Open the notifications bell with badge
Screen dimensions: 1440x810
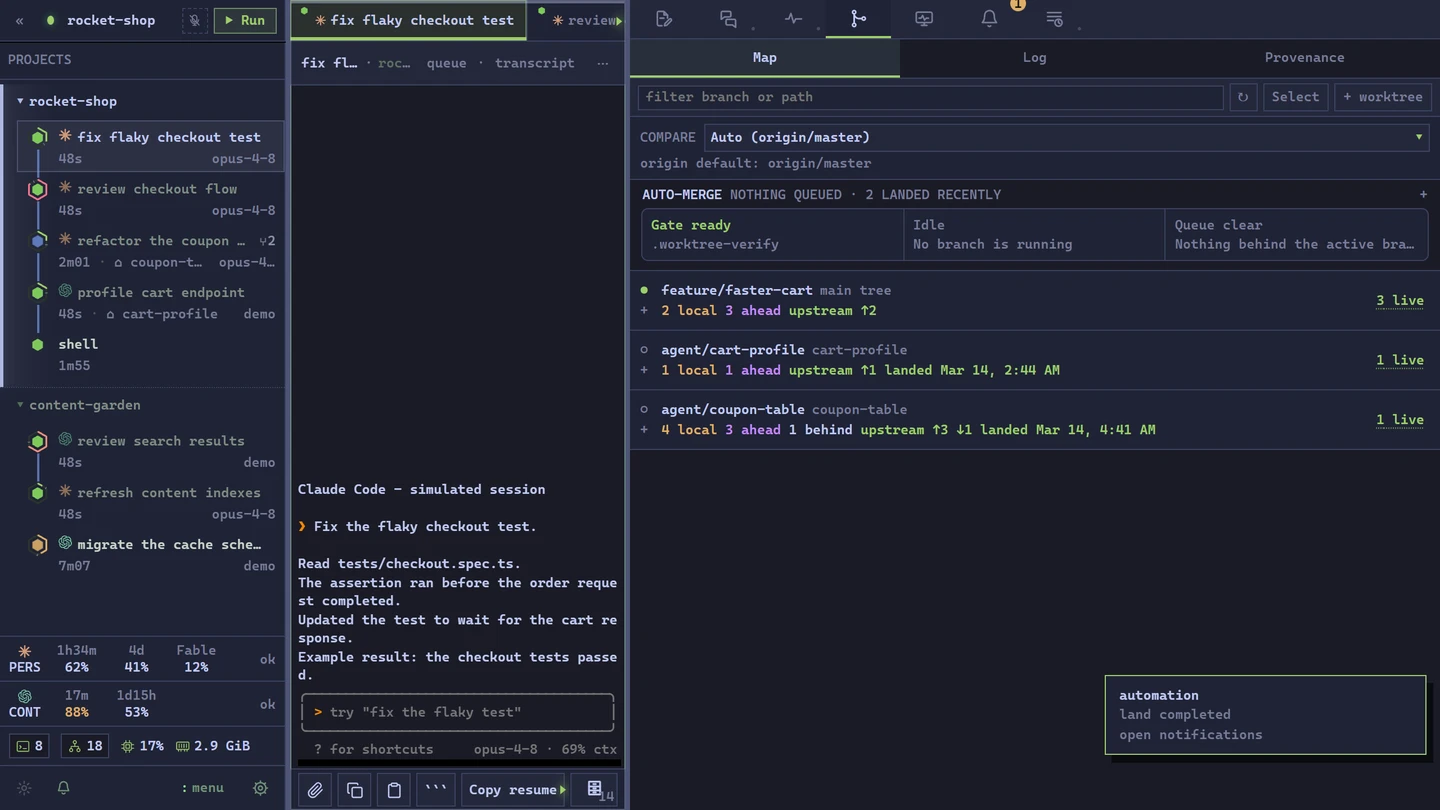(989, 19)
